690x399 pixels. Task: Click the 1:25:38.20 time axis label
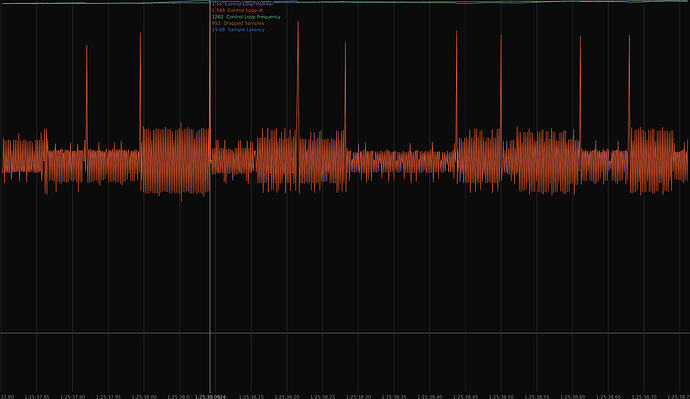point(287,396)
